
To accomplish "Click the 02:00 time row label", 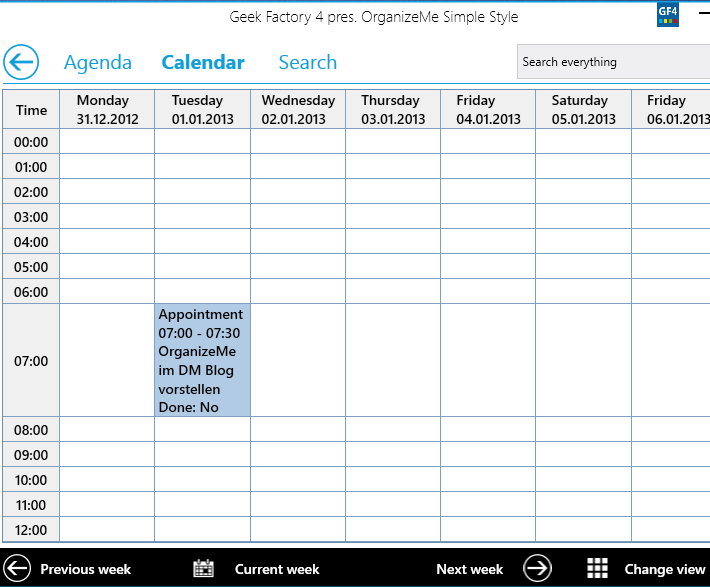I will tap(31, 192).
